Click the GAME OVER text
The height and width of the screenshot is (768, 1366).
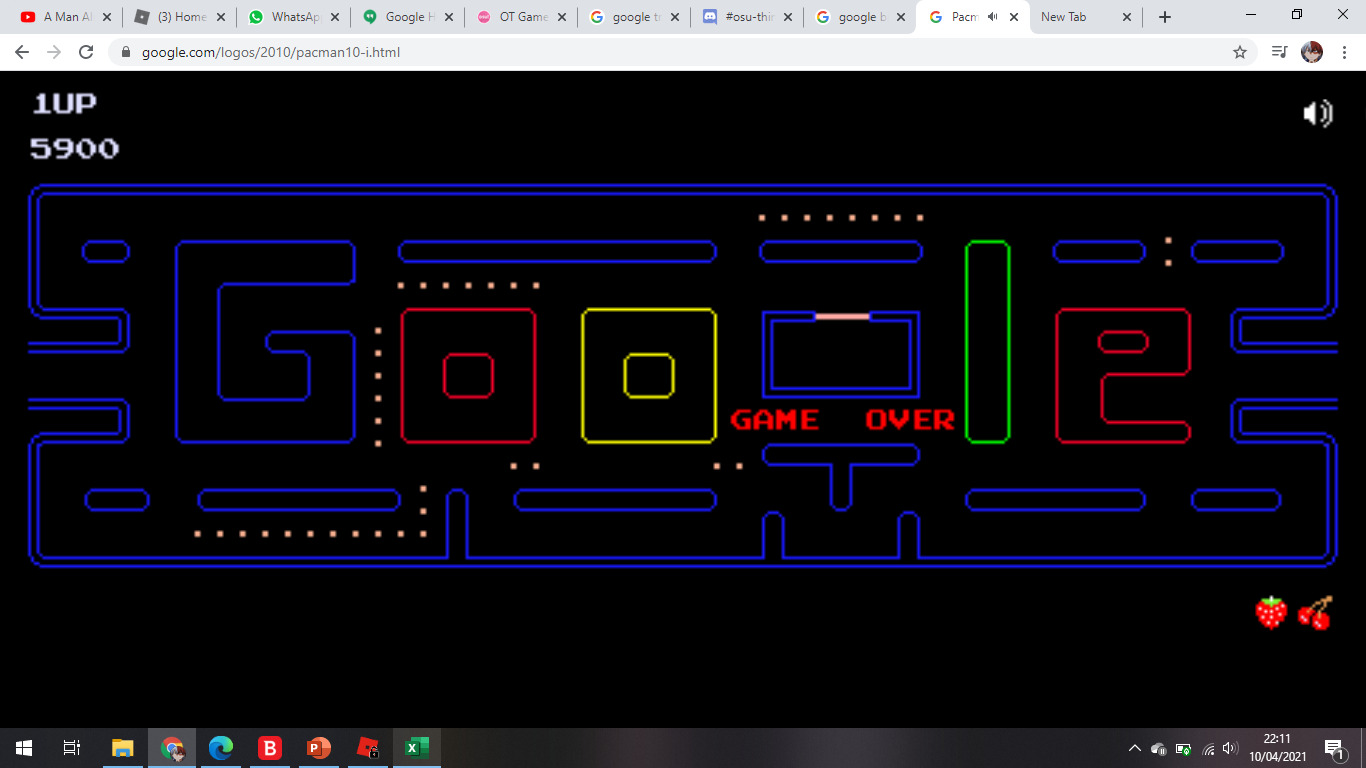coord(842,420)
